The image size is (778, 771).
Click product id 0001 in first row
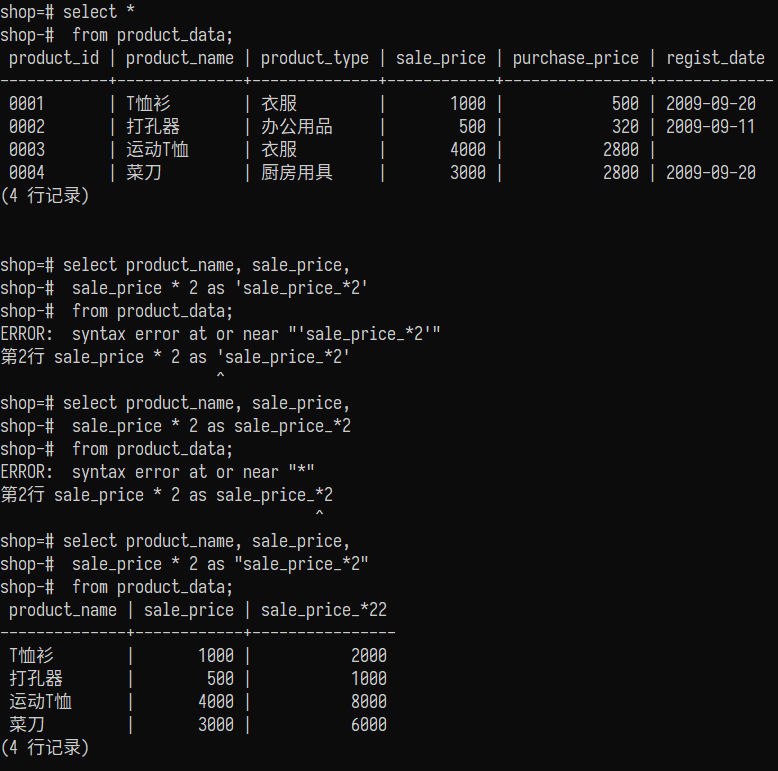tap(27, 104)
